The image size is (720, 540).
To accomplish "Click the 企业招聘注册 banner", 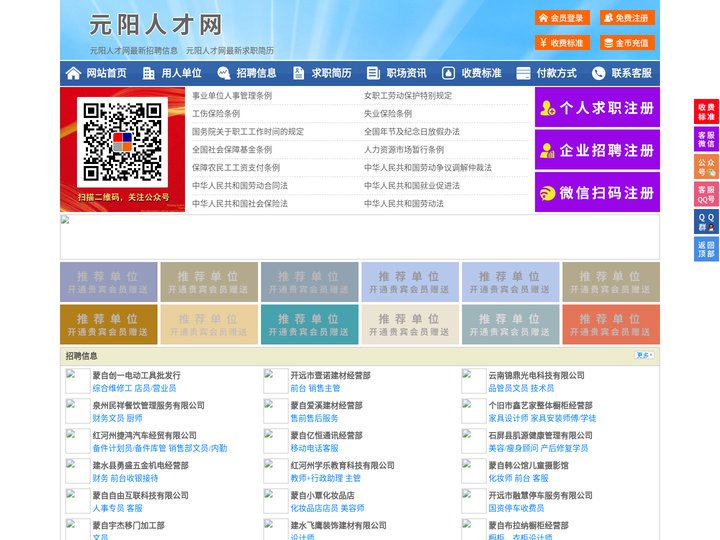I will pos(597,150).
